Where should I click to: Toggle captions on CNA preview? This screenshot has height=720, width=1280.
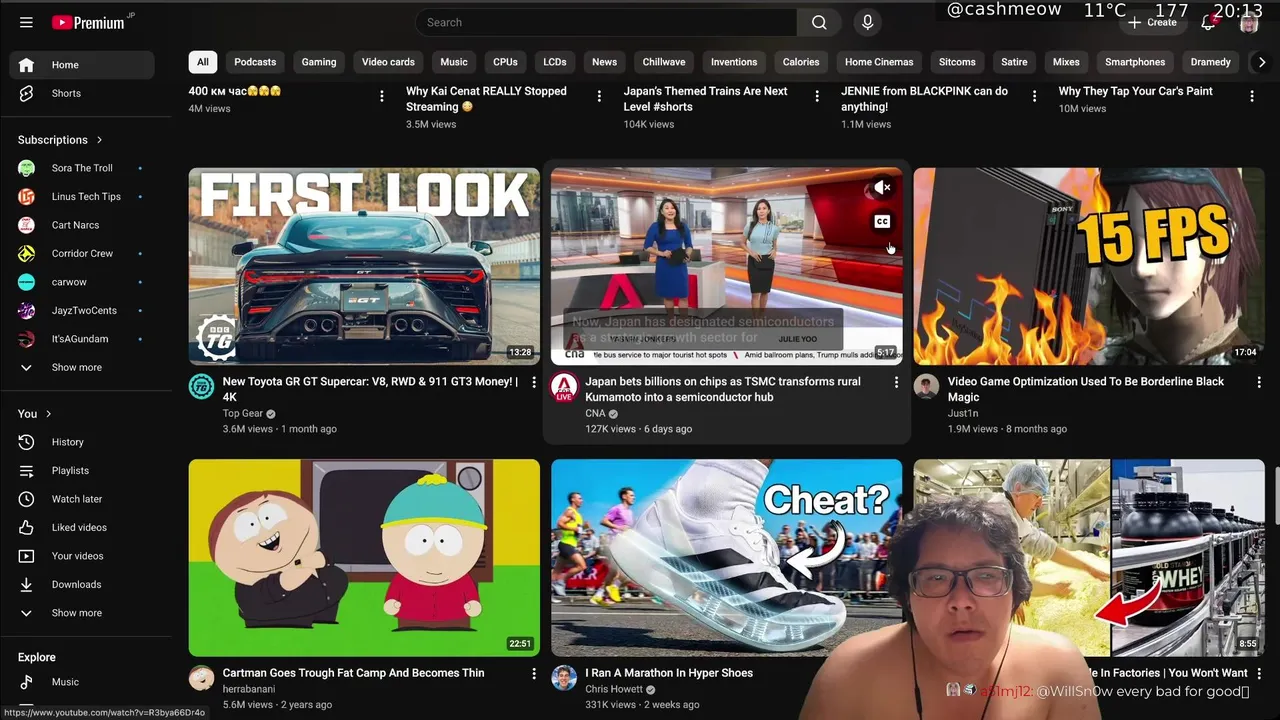[x=882, y=222]
